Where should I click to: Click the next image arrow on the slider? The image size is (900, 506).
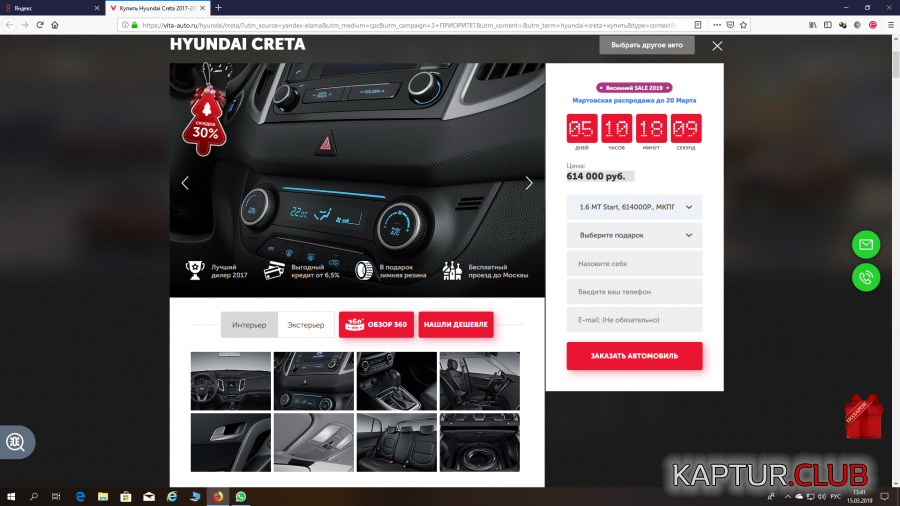coord(529,183)
